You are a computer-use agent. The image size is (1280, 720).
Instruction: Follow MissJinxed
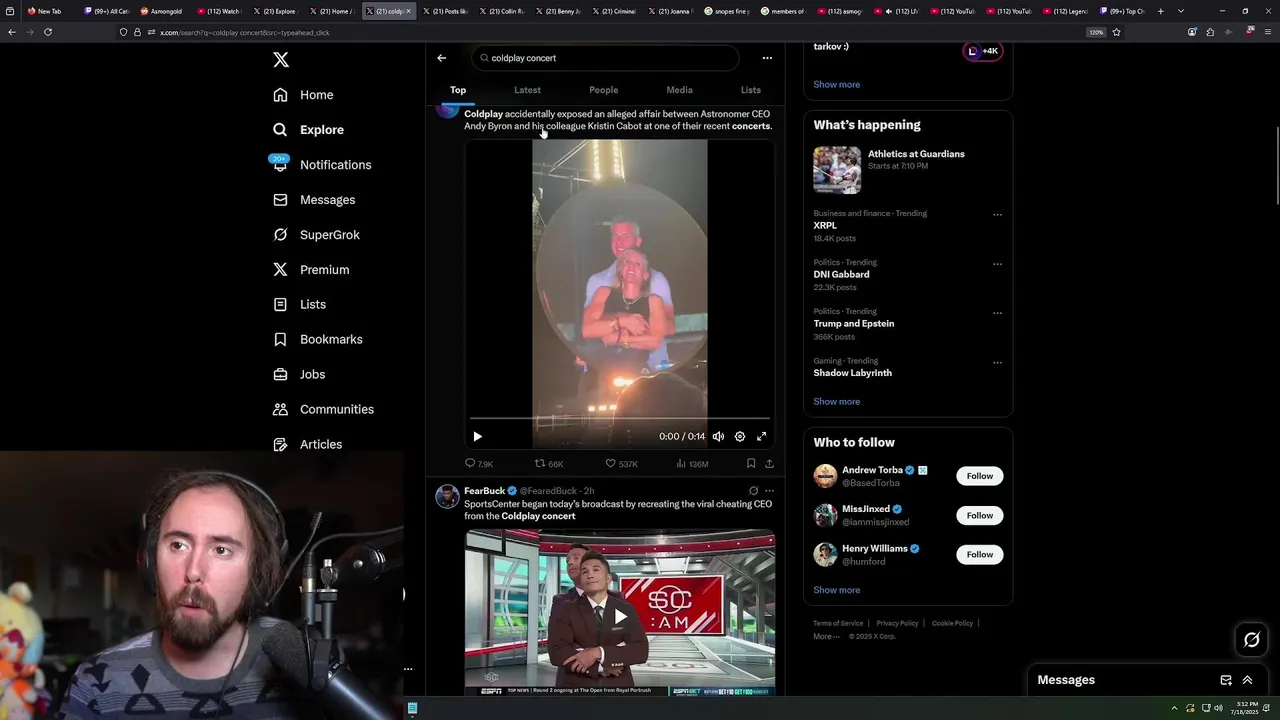[980, 515]
